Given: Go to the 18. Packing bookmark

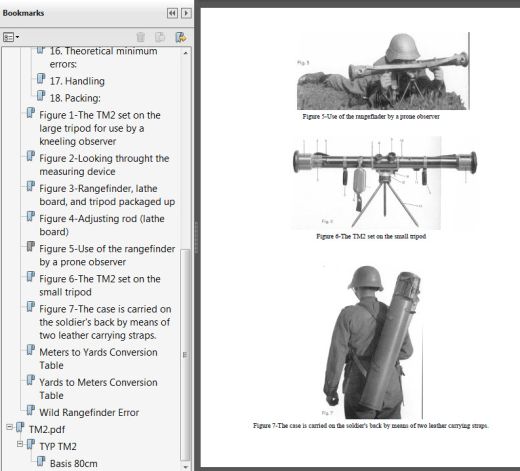Looking at the screenshot, I should 75,98.
